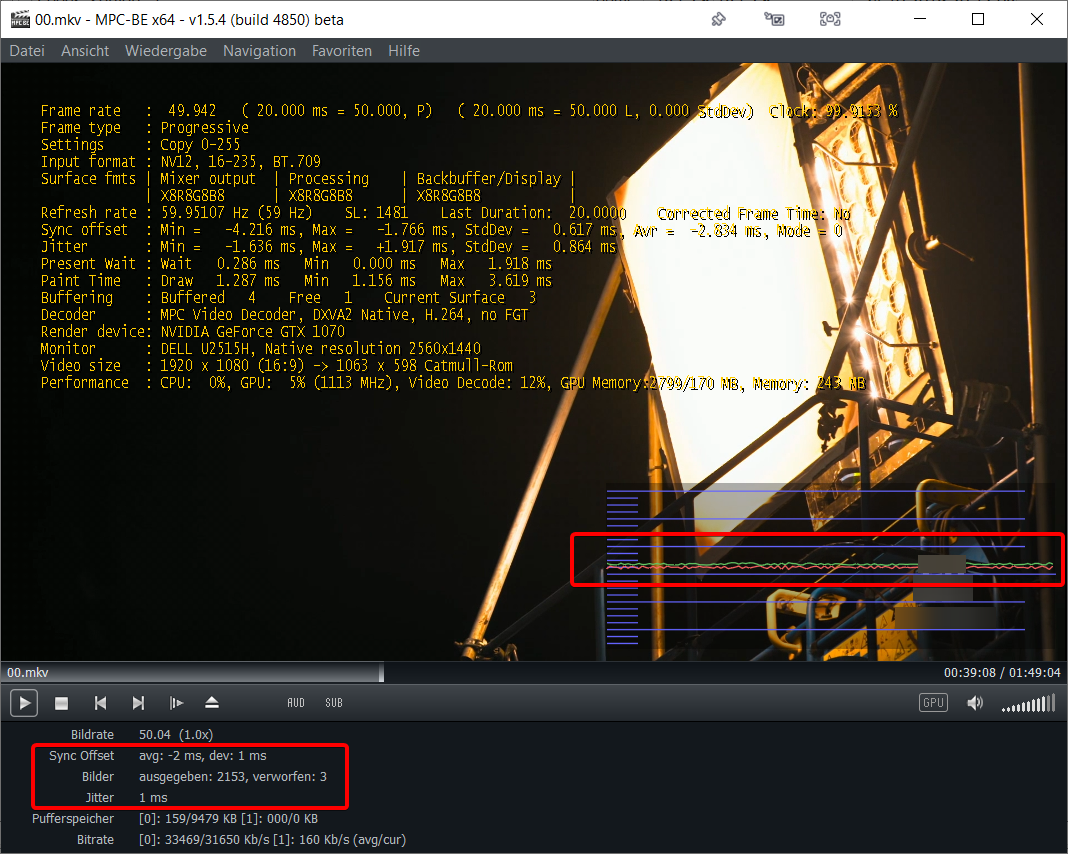The image size is (1068, 854).
Task: Click the Video size 1920 x 1080 line
Action: 277,366
